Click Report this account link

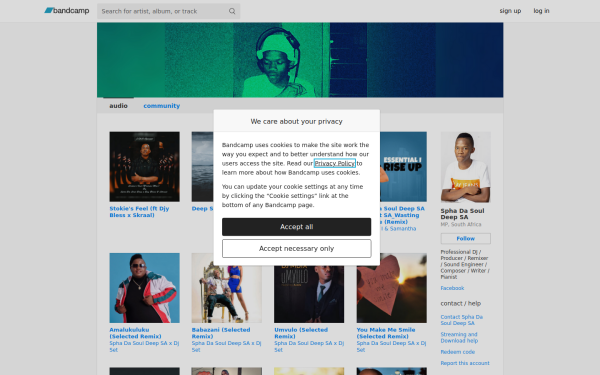coord(465,363)
